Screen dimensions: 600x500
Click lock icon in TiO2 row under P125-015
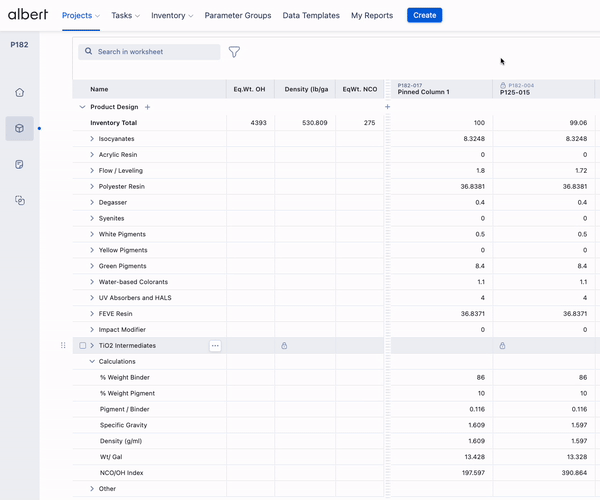coord(502,346)
